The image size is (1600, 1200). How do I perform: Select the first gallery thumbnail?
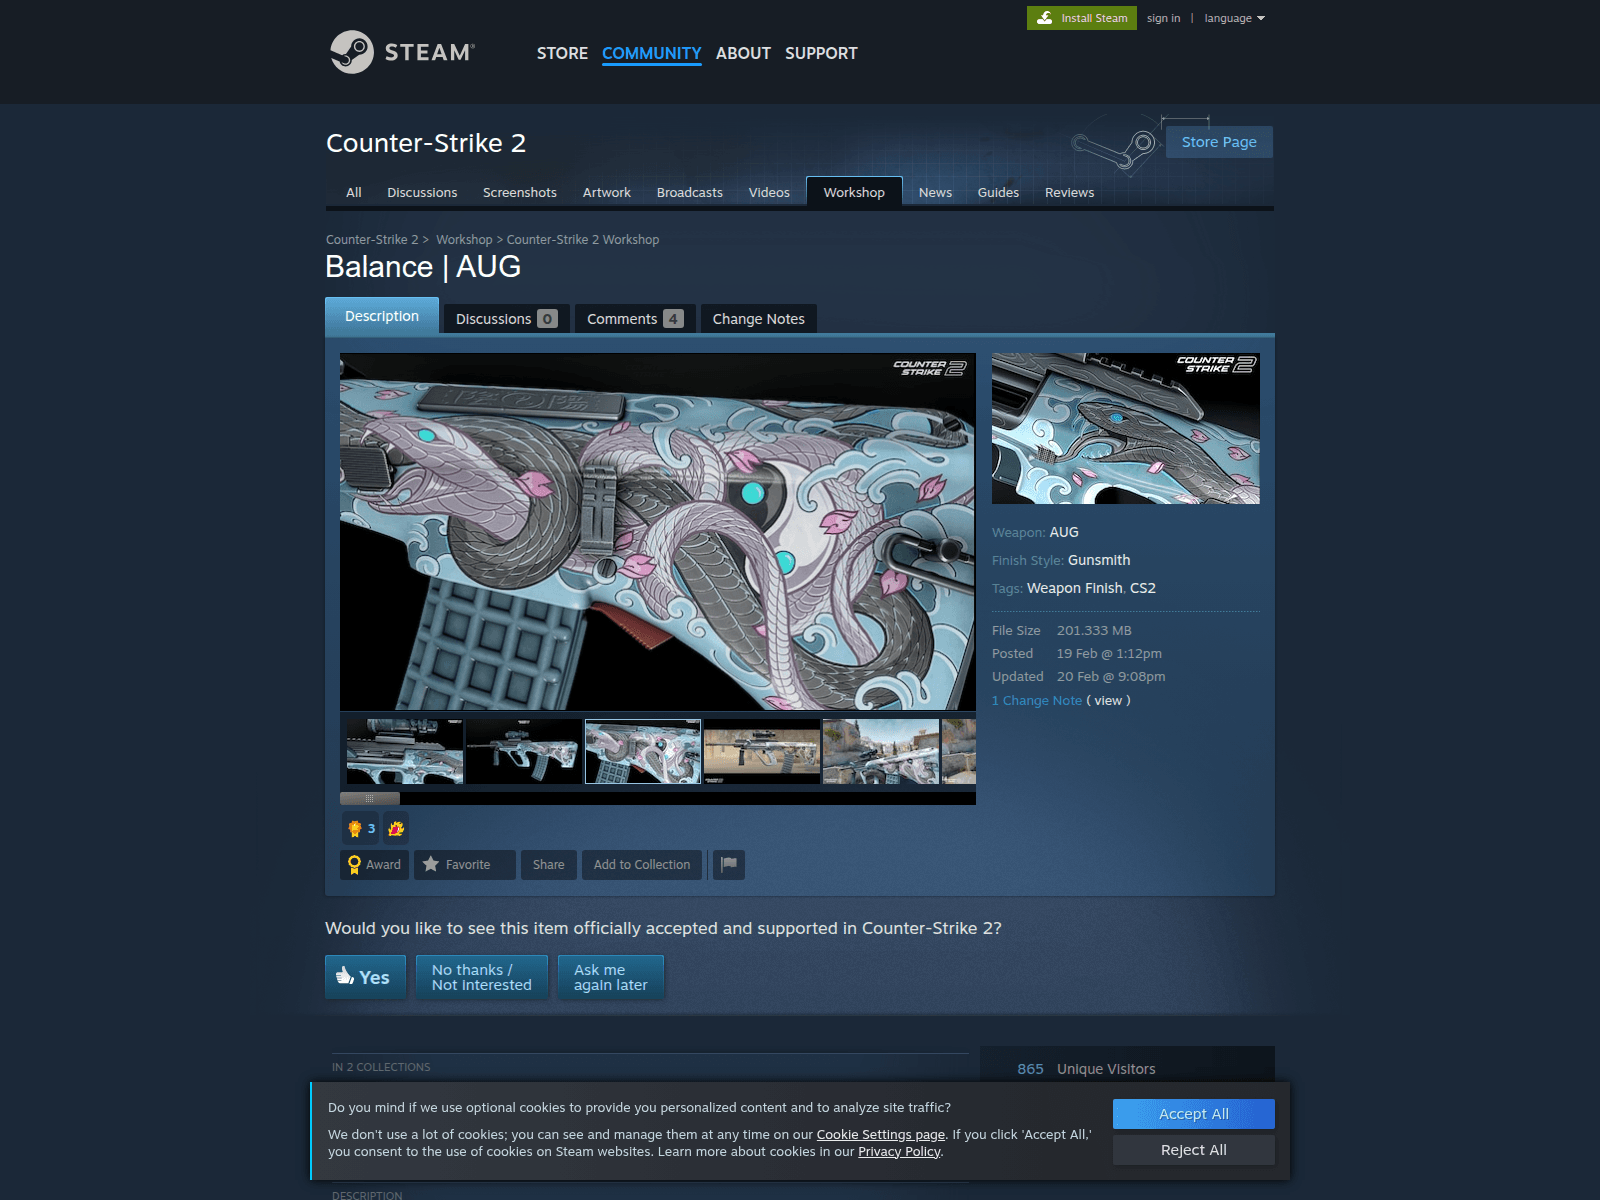pos(405,751)
